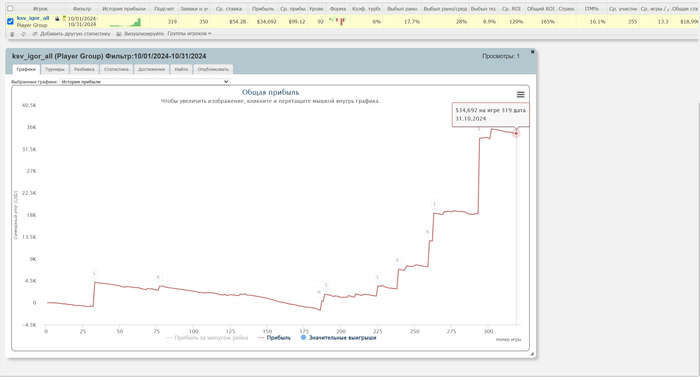Click the red data point at game 319

(x=516, y=133)
